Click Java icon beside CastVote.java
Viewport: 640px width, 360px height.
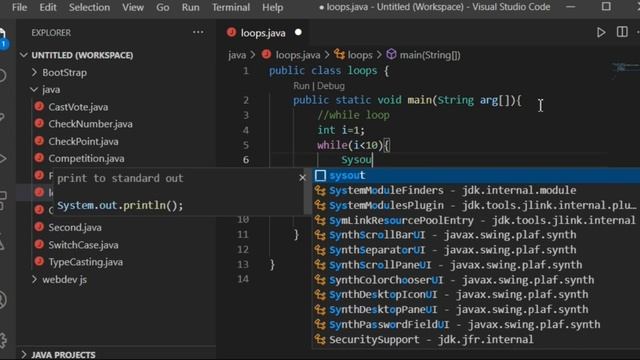[x=39, y=107]
